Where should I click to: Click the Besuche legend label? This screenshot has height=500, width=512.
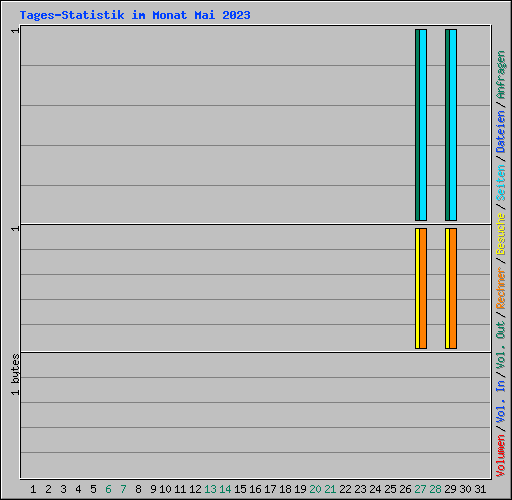501,234
